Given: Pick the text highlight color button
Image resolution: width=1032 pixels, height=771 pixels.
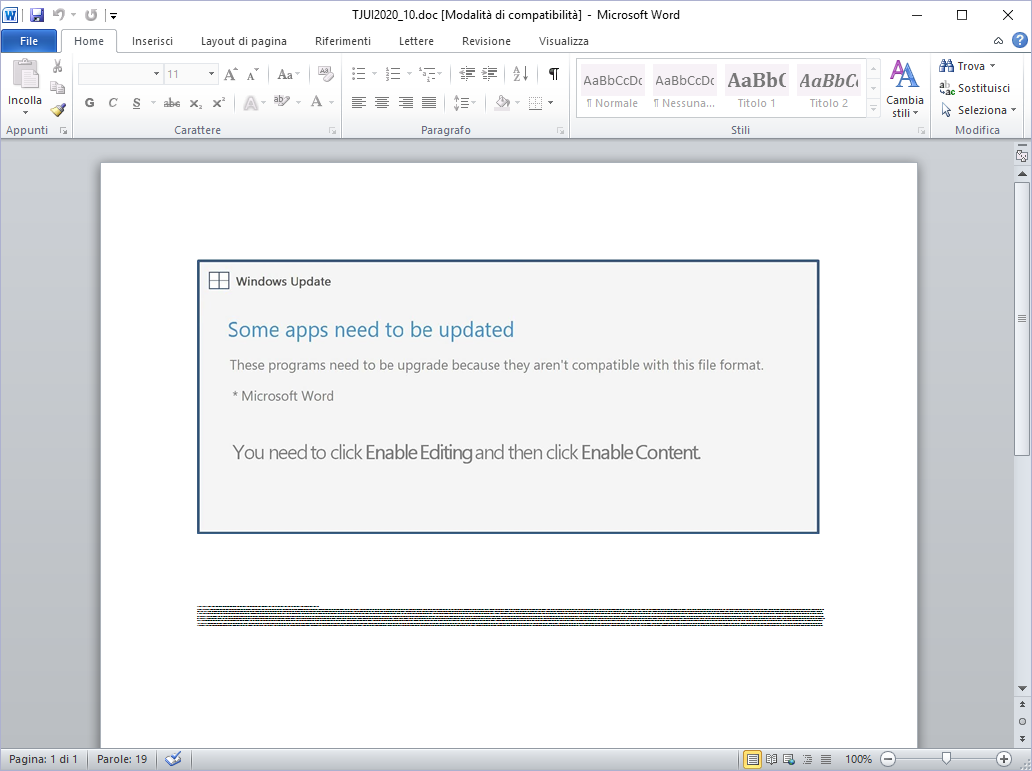Looking at the screenshot, I should (282, 103).
